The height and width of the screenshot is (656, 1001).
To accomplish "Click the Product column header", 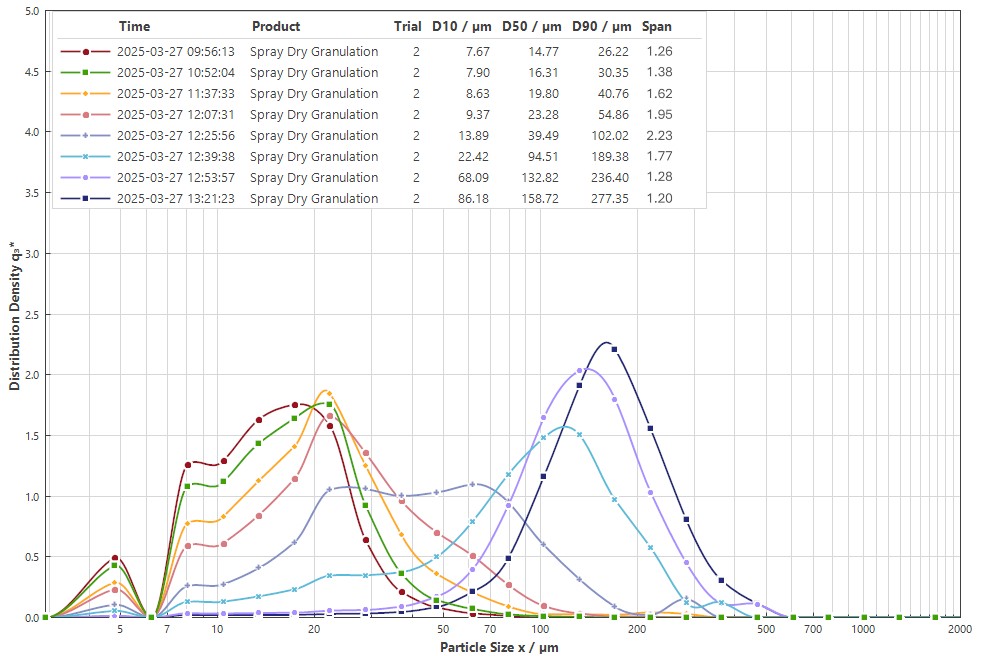I will [x=276, y=27].
